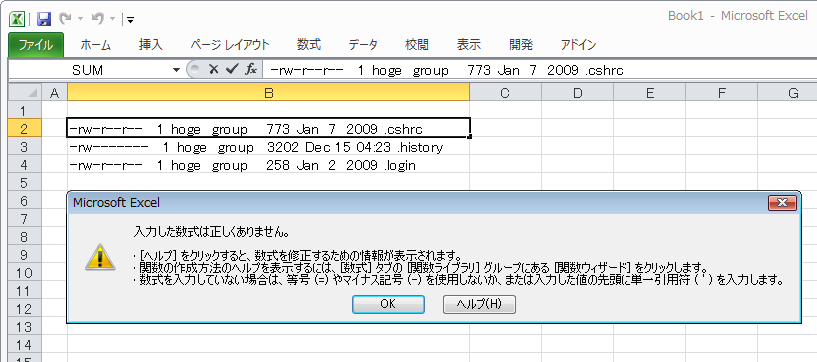Image resolution: width=817 pixels, height=362 pixels.
Task: Select row 5 header
Action: (25, 182)
